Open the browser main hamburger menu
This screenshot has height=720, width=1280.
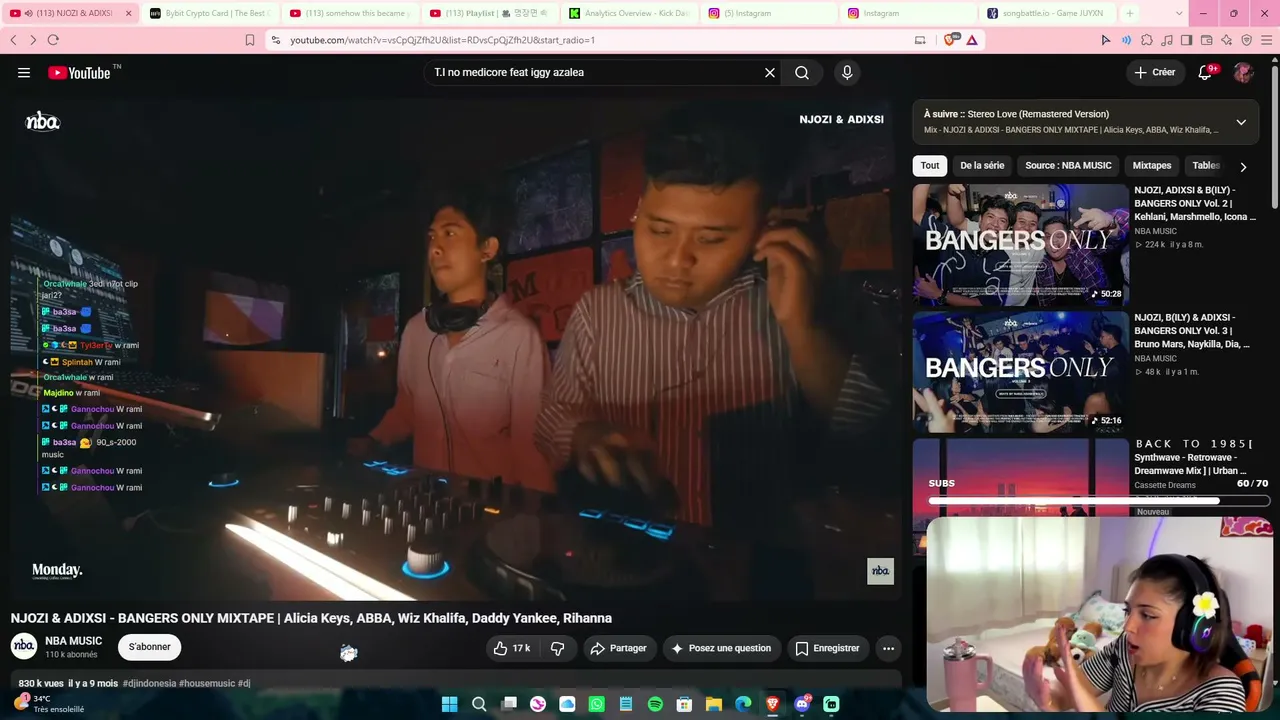click(1266, 40)
